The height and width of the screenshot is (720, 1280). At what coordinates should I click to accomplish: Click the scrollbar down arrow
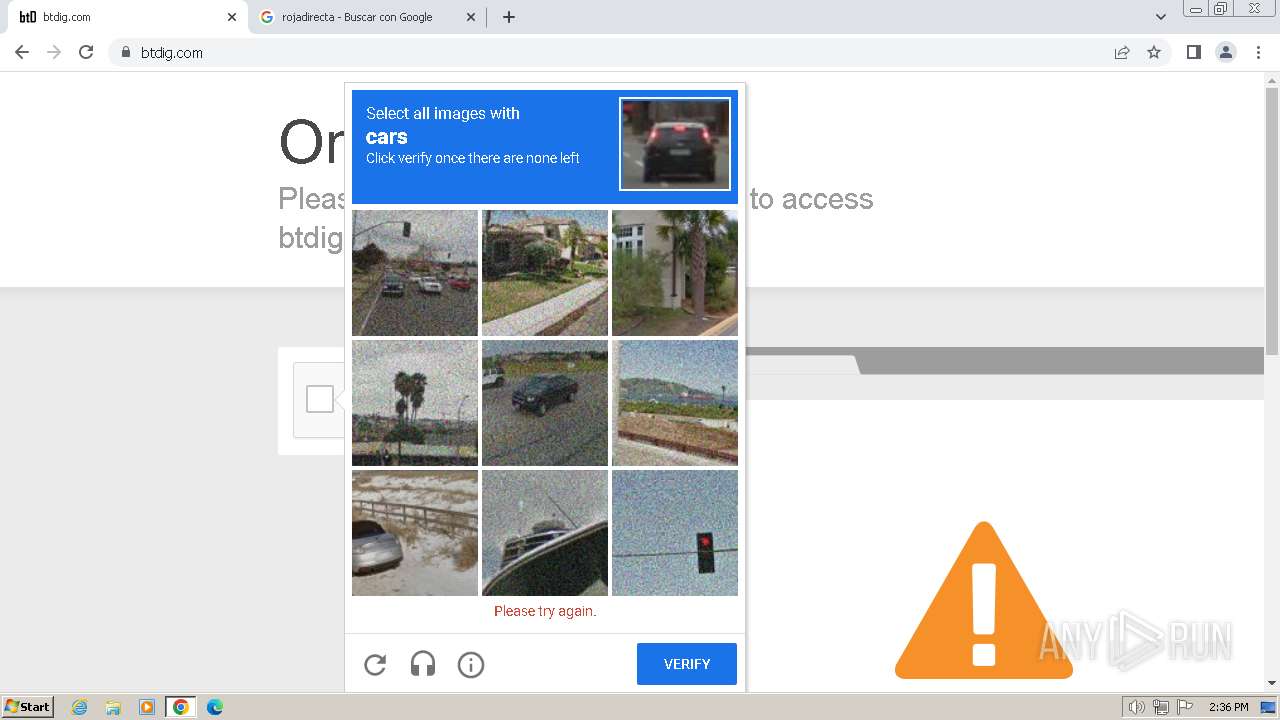click(1272, 684)
